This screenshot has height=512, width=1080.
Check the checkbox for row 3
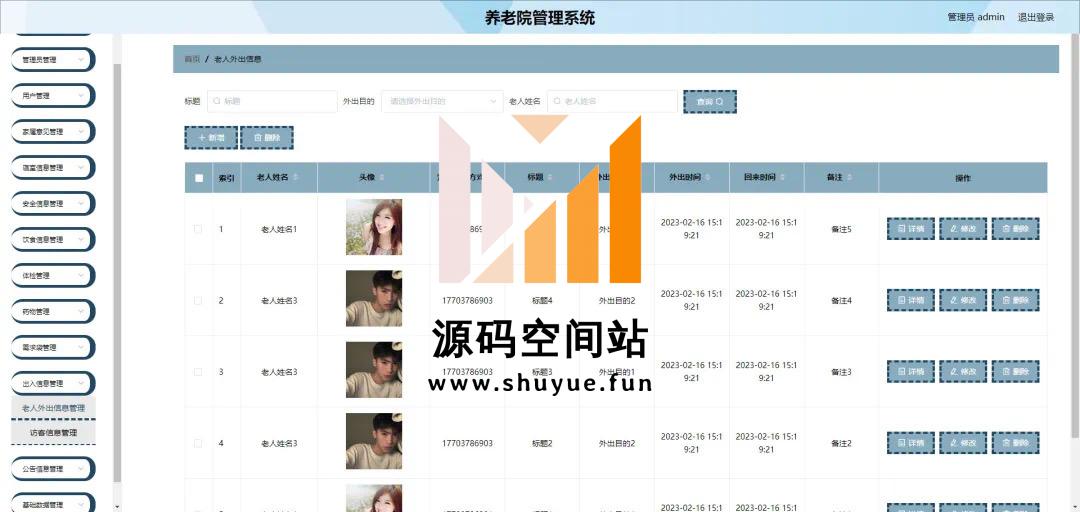click(x=198, y=371)
